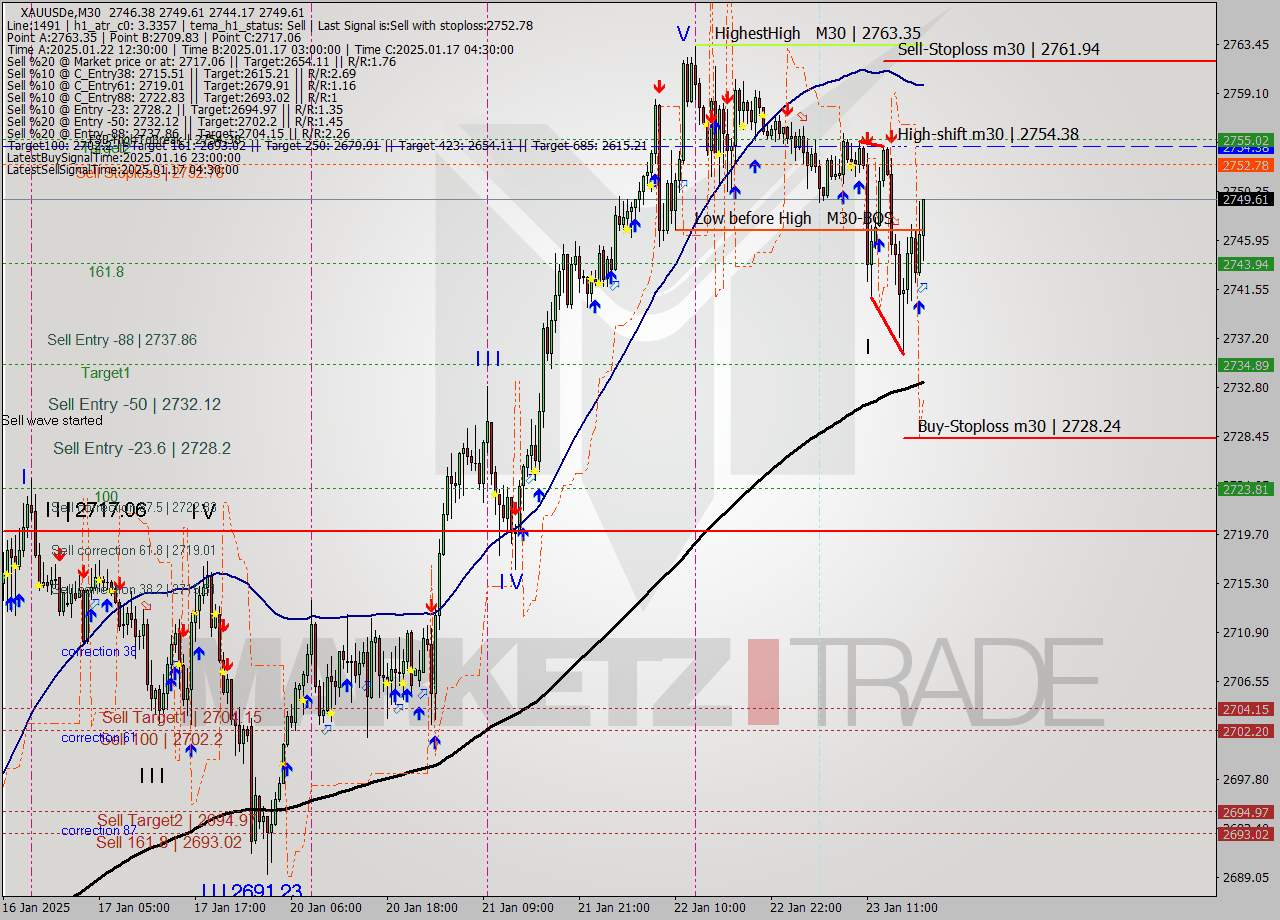This screenshot has height=920, width=1280.
Task: Click the 'Sell Entry -50 | 2732.12' label
Action: pyautogui.click(x=134, y=404)
